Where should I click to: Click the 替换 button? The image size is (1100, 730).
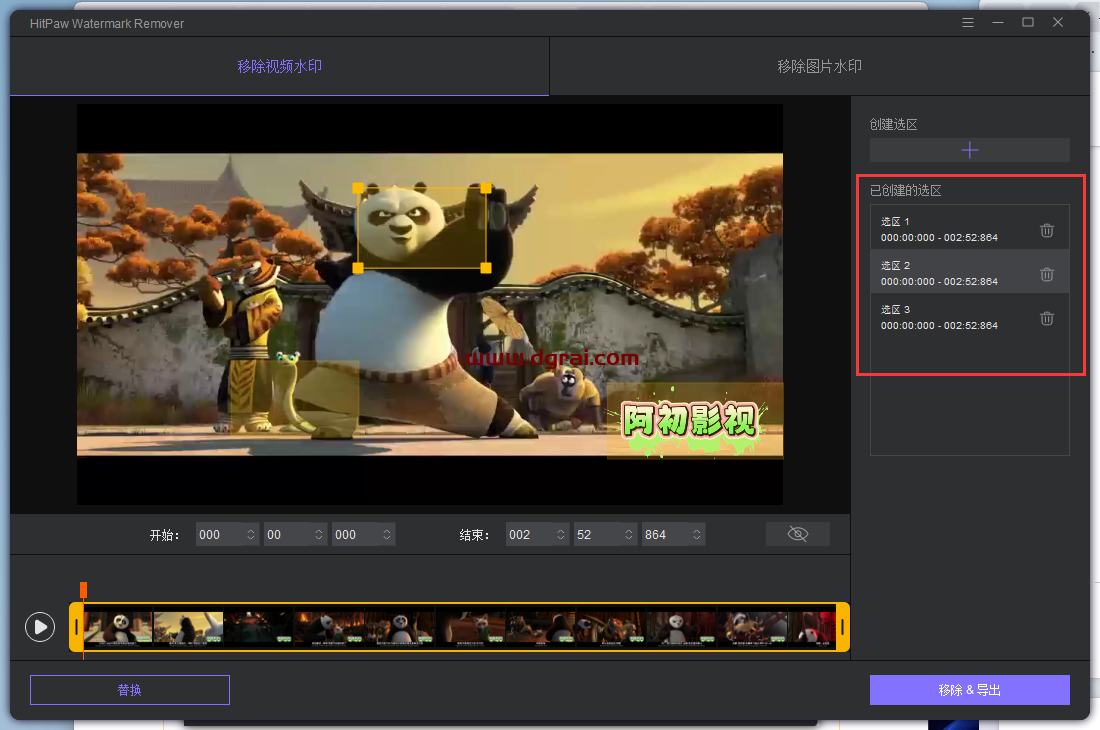coord(130,690)
